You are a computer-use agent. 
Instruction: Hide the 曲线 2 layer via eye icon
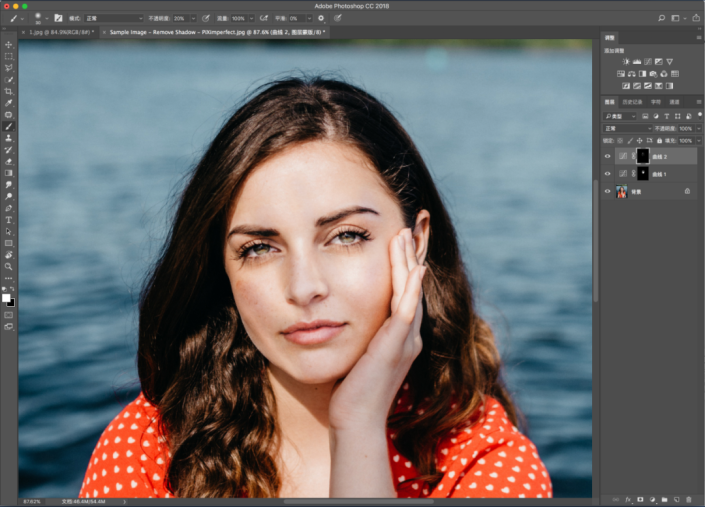coord(608,157)
